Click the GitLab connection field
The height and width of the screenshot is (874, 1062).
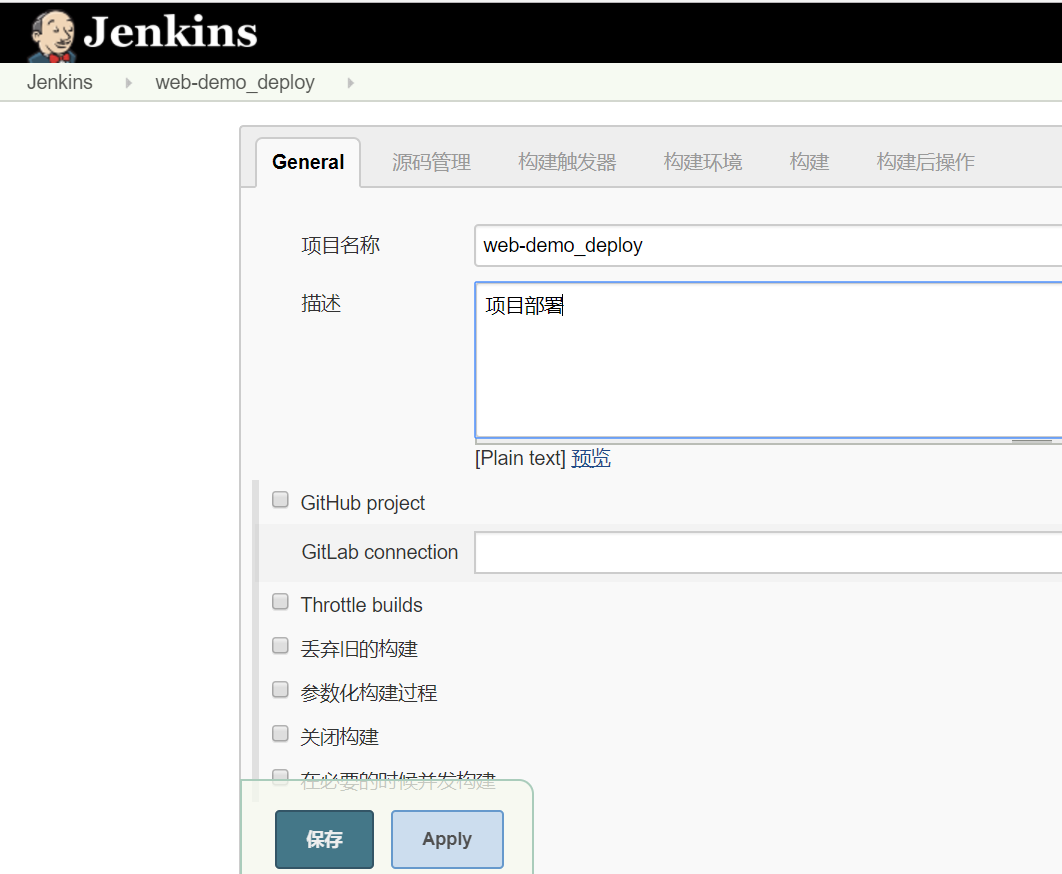[x=765, y=553]
